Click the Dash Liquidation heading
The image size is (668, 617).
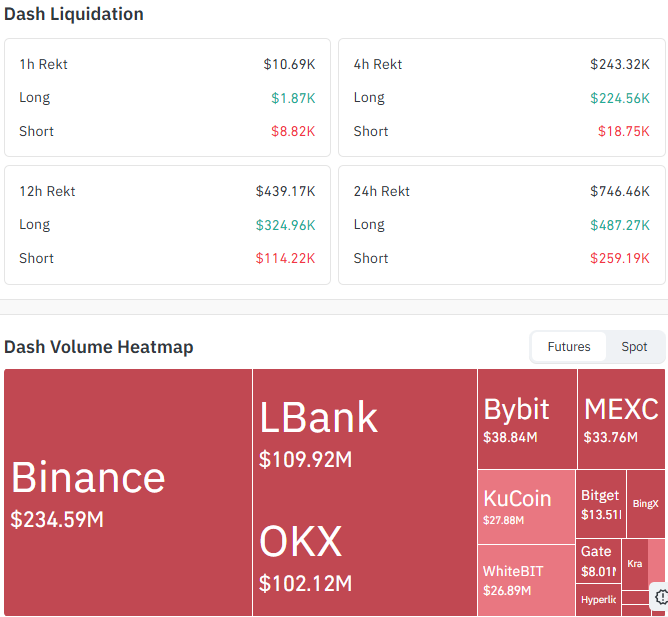74,14
